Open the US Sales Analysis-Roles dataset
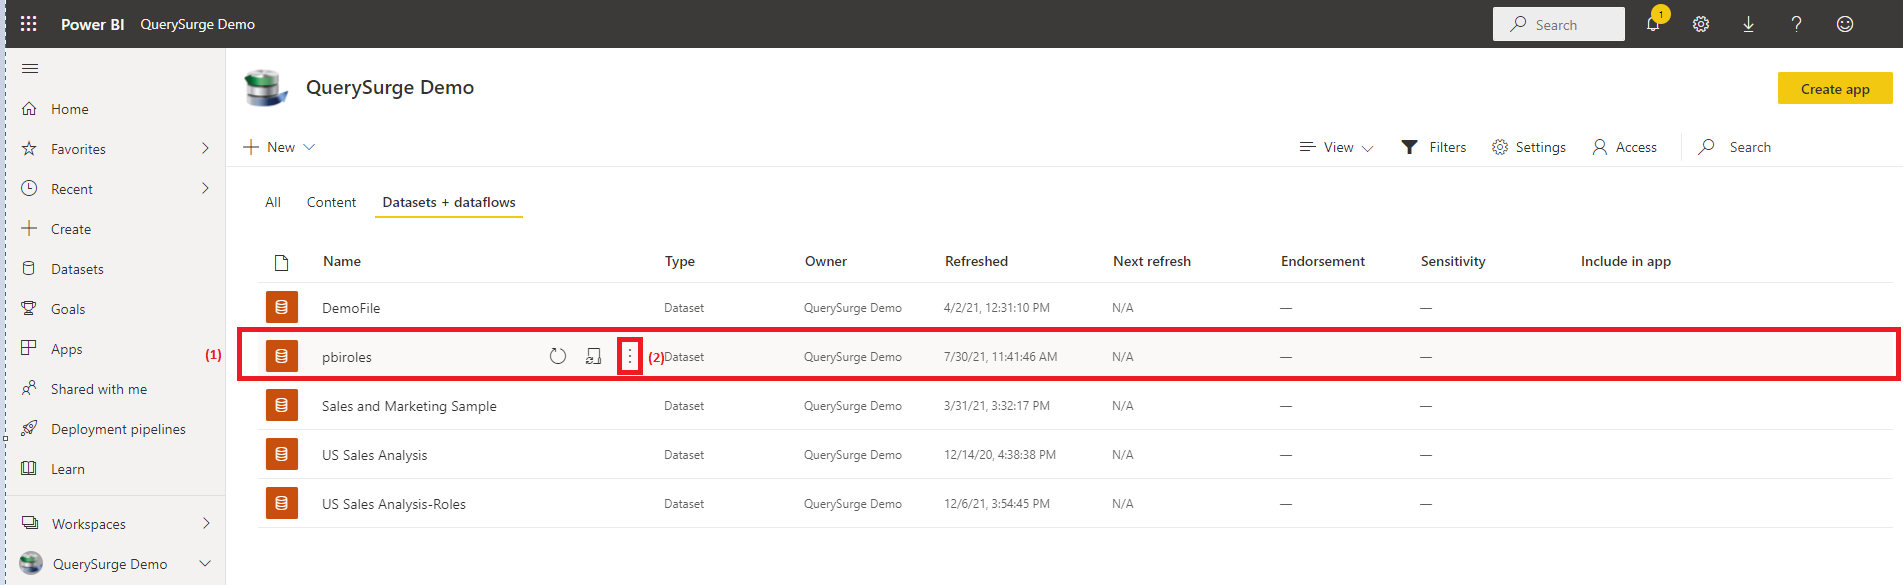 (x=394, y=504)
